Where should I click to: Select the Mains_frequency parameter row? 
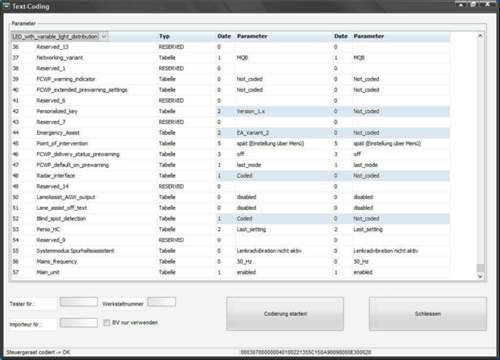230,262
